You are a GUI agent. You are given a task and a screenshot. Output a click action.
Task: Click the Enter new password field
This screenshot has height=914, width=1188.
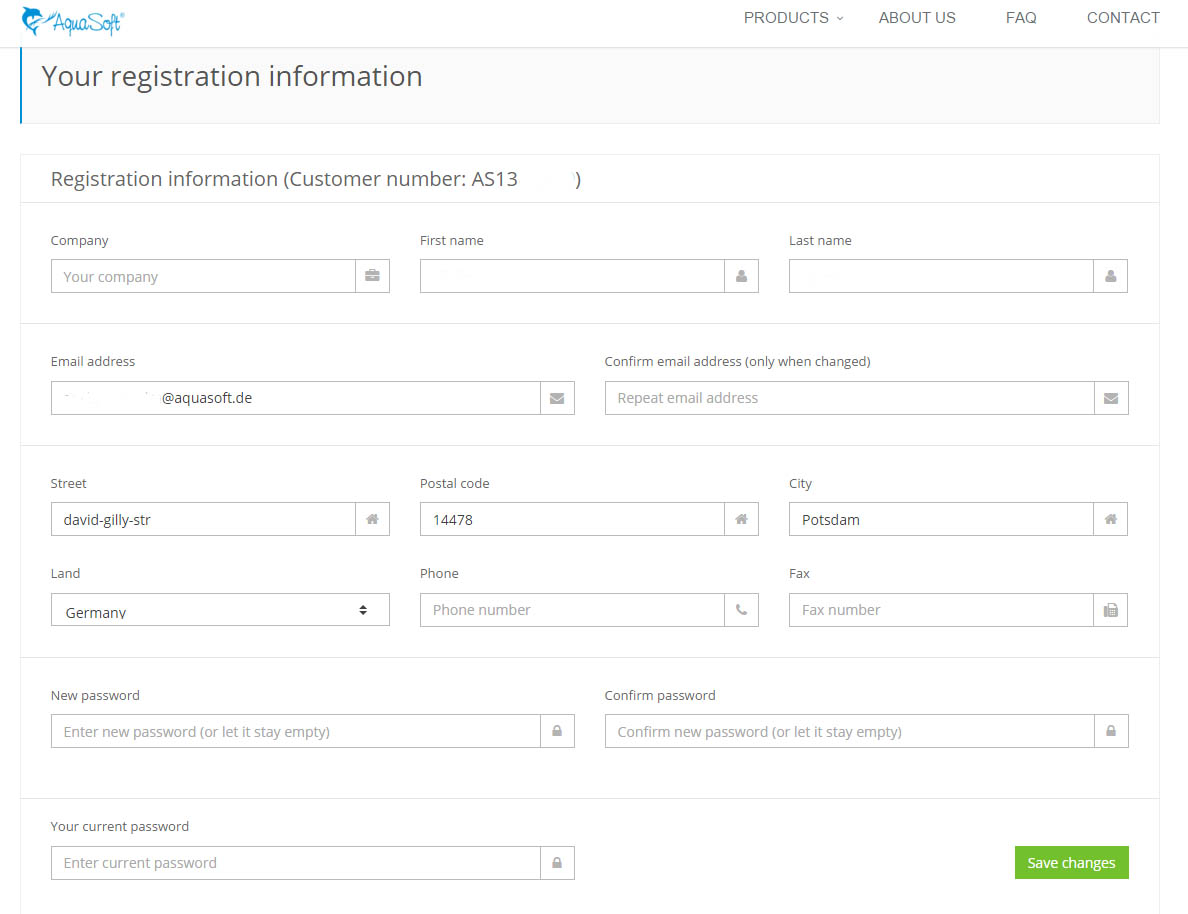pyautogui.click(x=295, y=731)
